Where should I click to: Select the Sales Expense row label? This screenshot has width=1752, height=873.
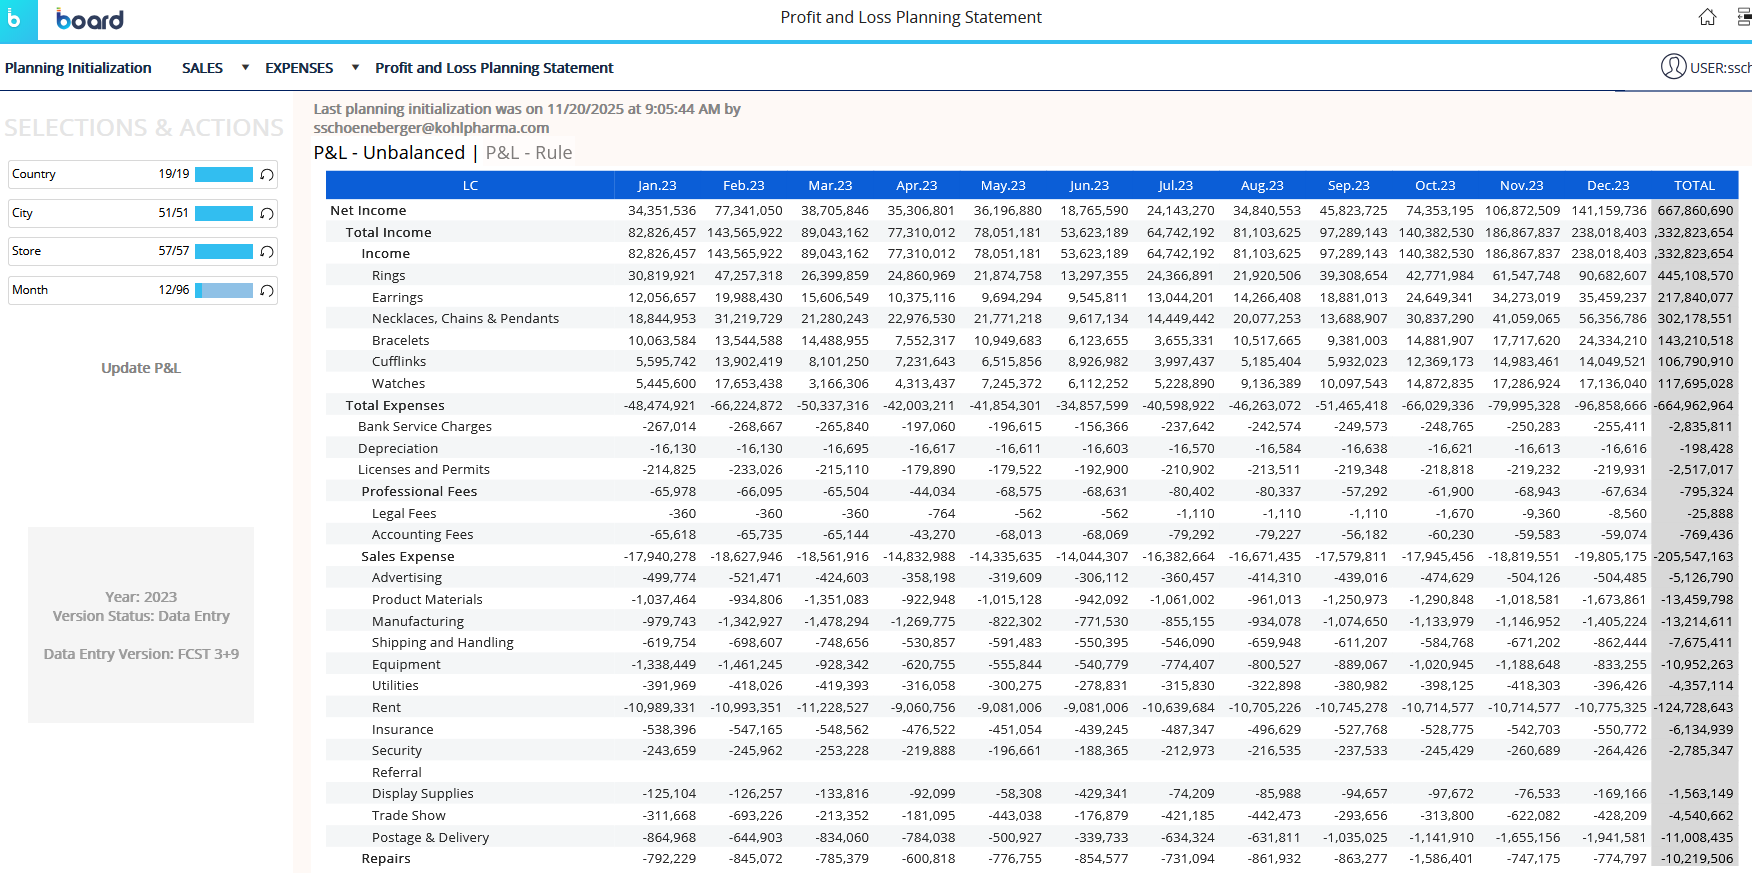point(407,556)
